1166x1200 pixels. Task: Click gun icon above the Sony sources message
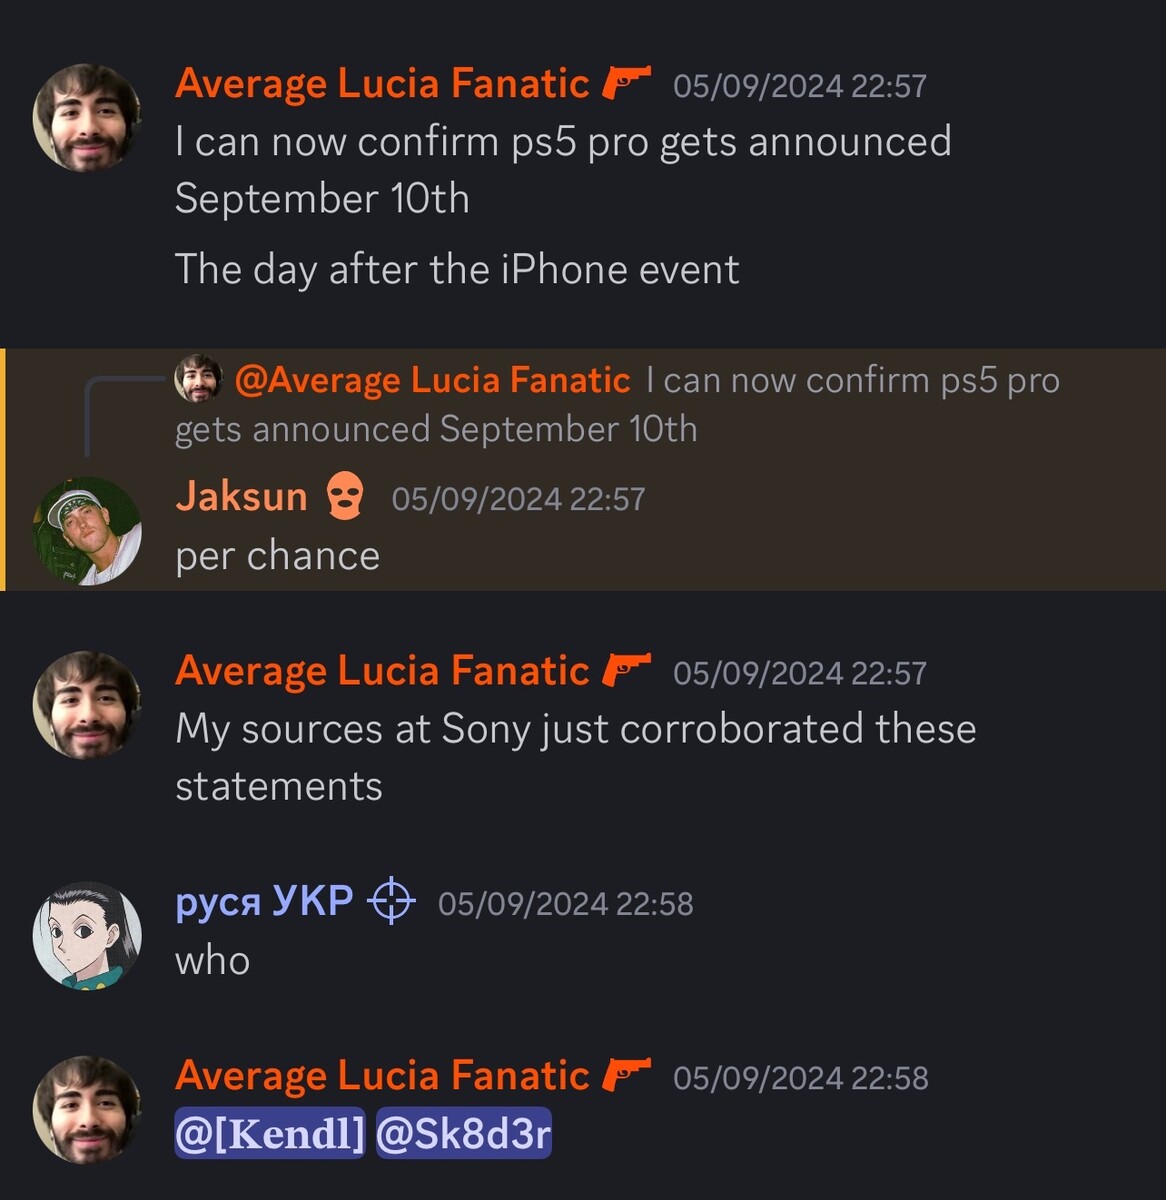pyautogui.click(x=627, y=670)
